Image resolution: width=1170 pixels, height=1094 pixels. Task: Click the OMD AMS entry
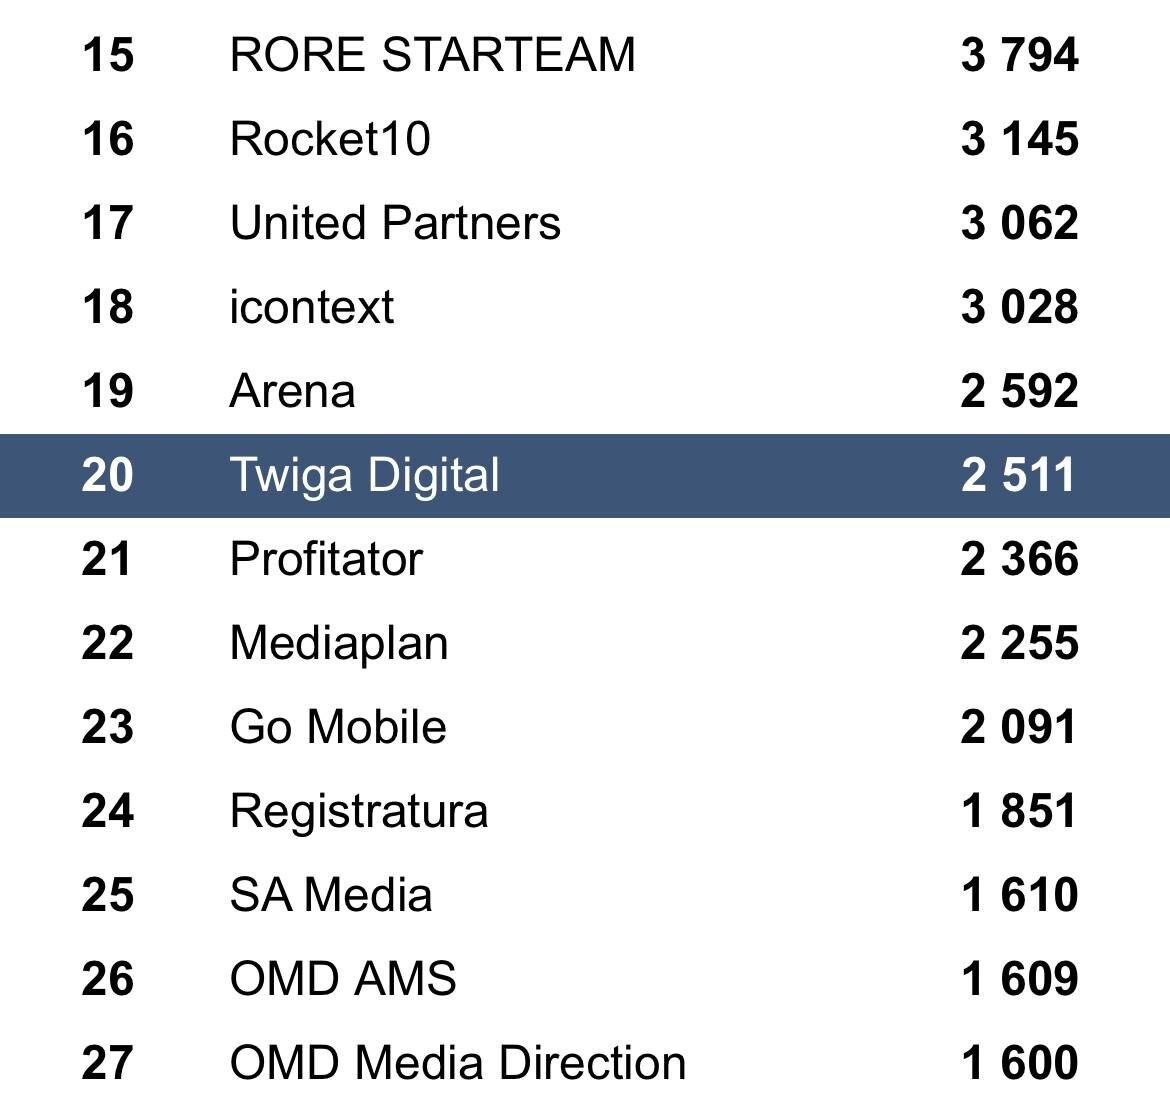tap(343, 978)
